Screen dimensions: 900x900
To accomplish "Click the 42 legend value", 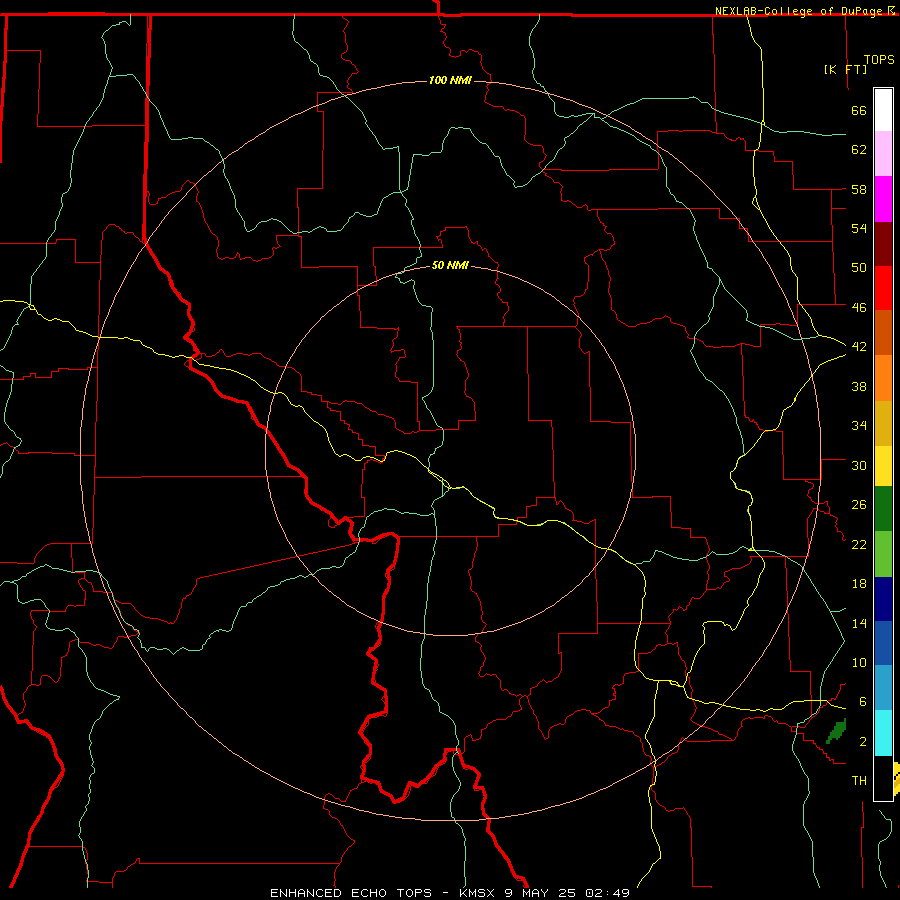I will pos(859,347).
